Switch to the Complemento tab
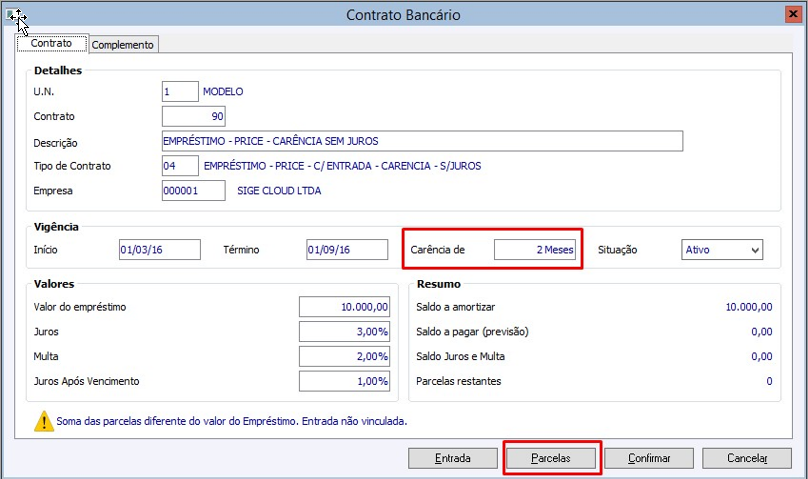The image size is (808, 479). coord(124,45)
